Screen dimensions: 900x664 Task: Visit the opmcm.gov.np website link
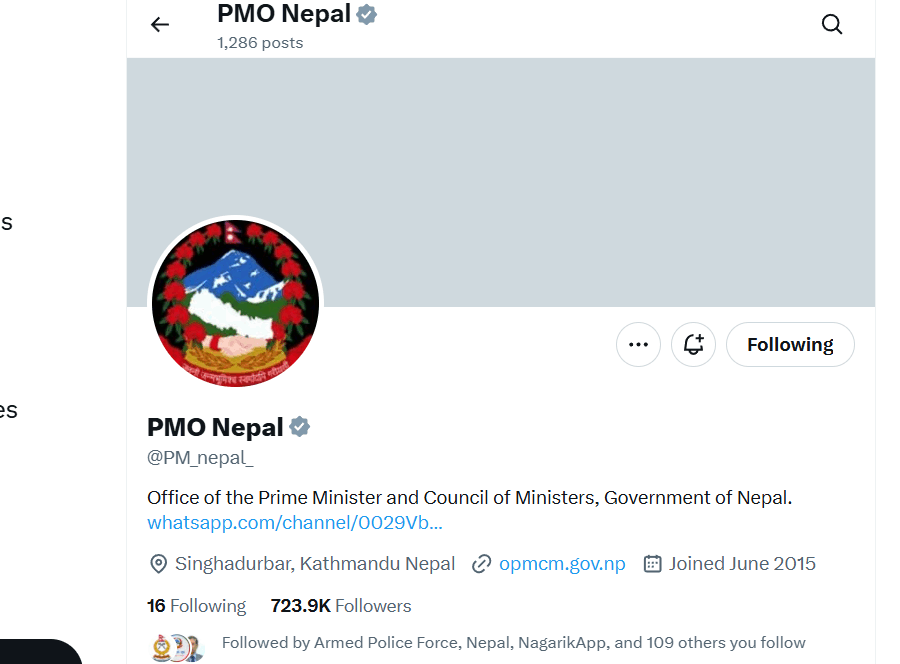click(562, 564)
